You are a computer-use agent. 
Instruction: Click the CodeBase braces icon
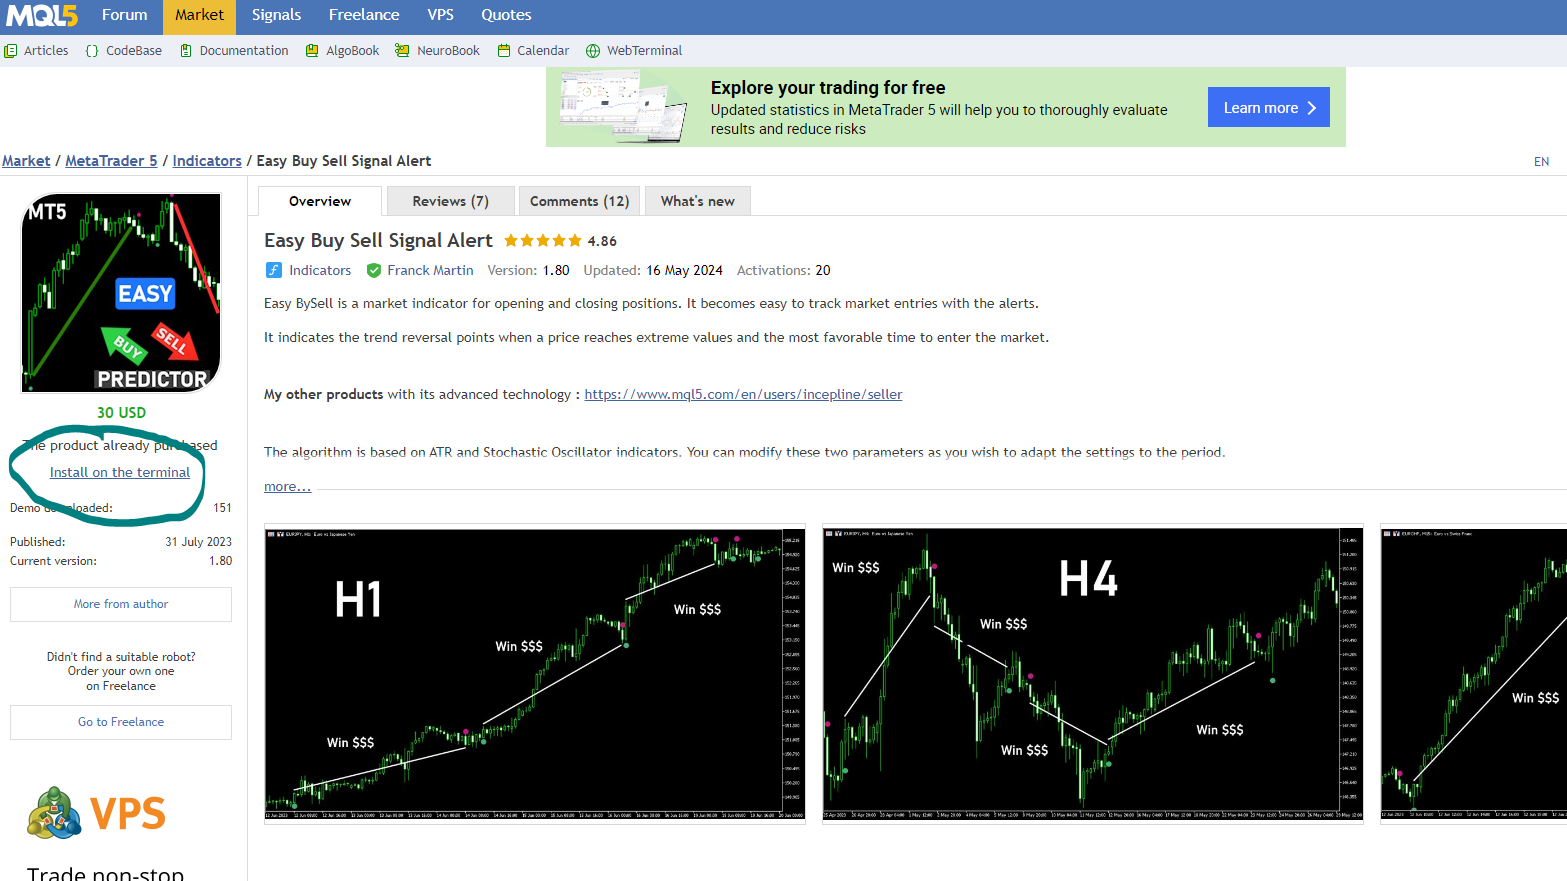92,51
